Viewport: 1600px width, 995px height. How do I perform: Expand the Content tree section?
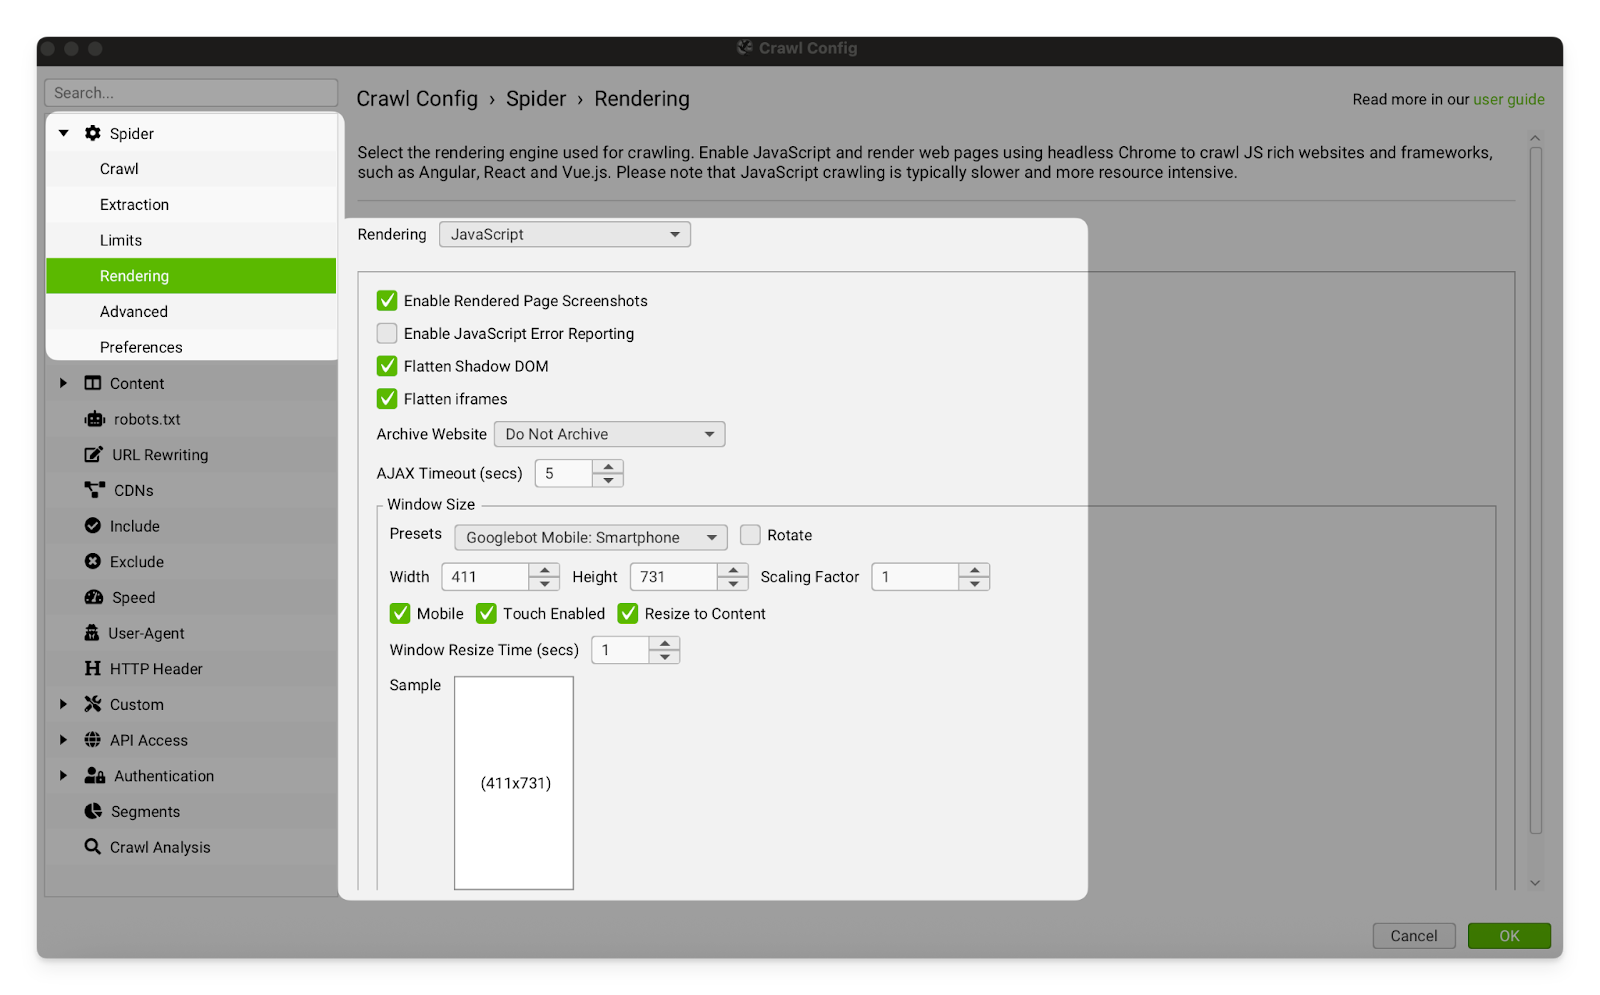point(64,383)
